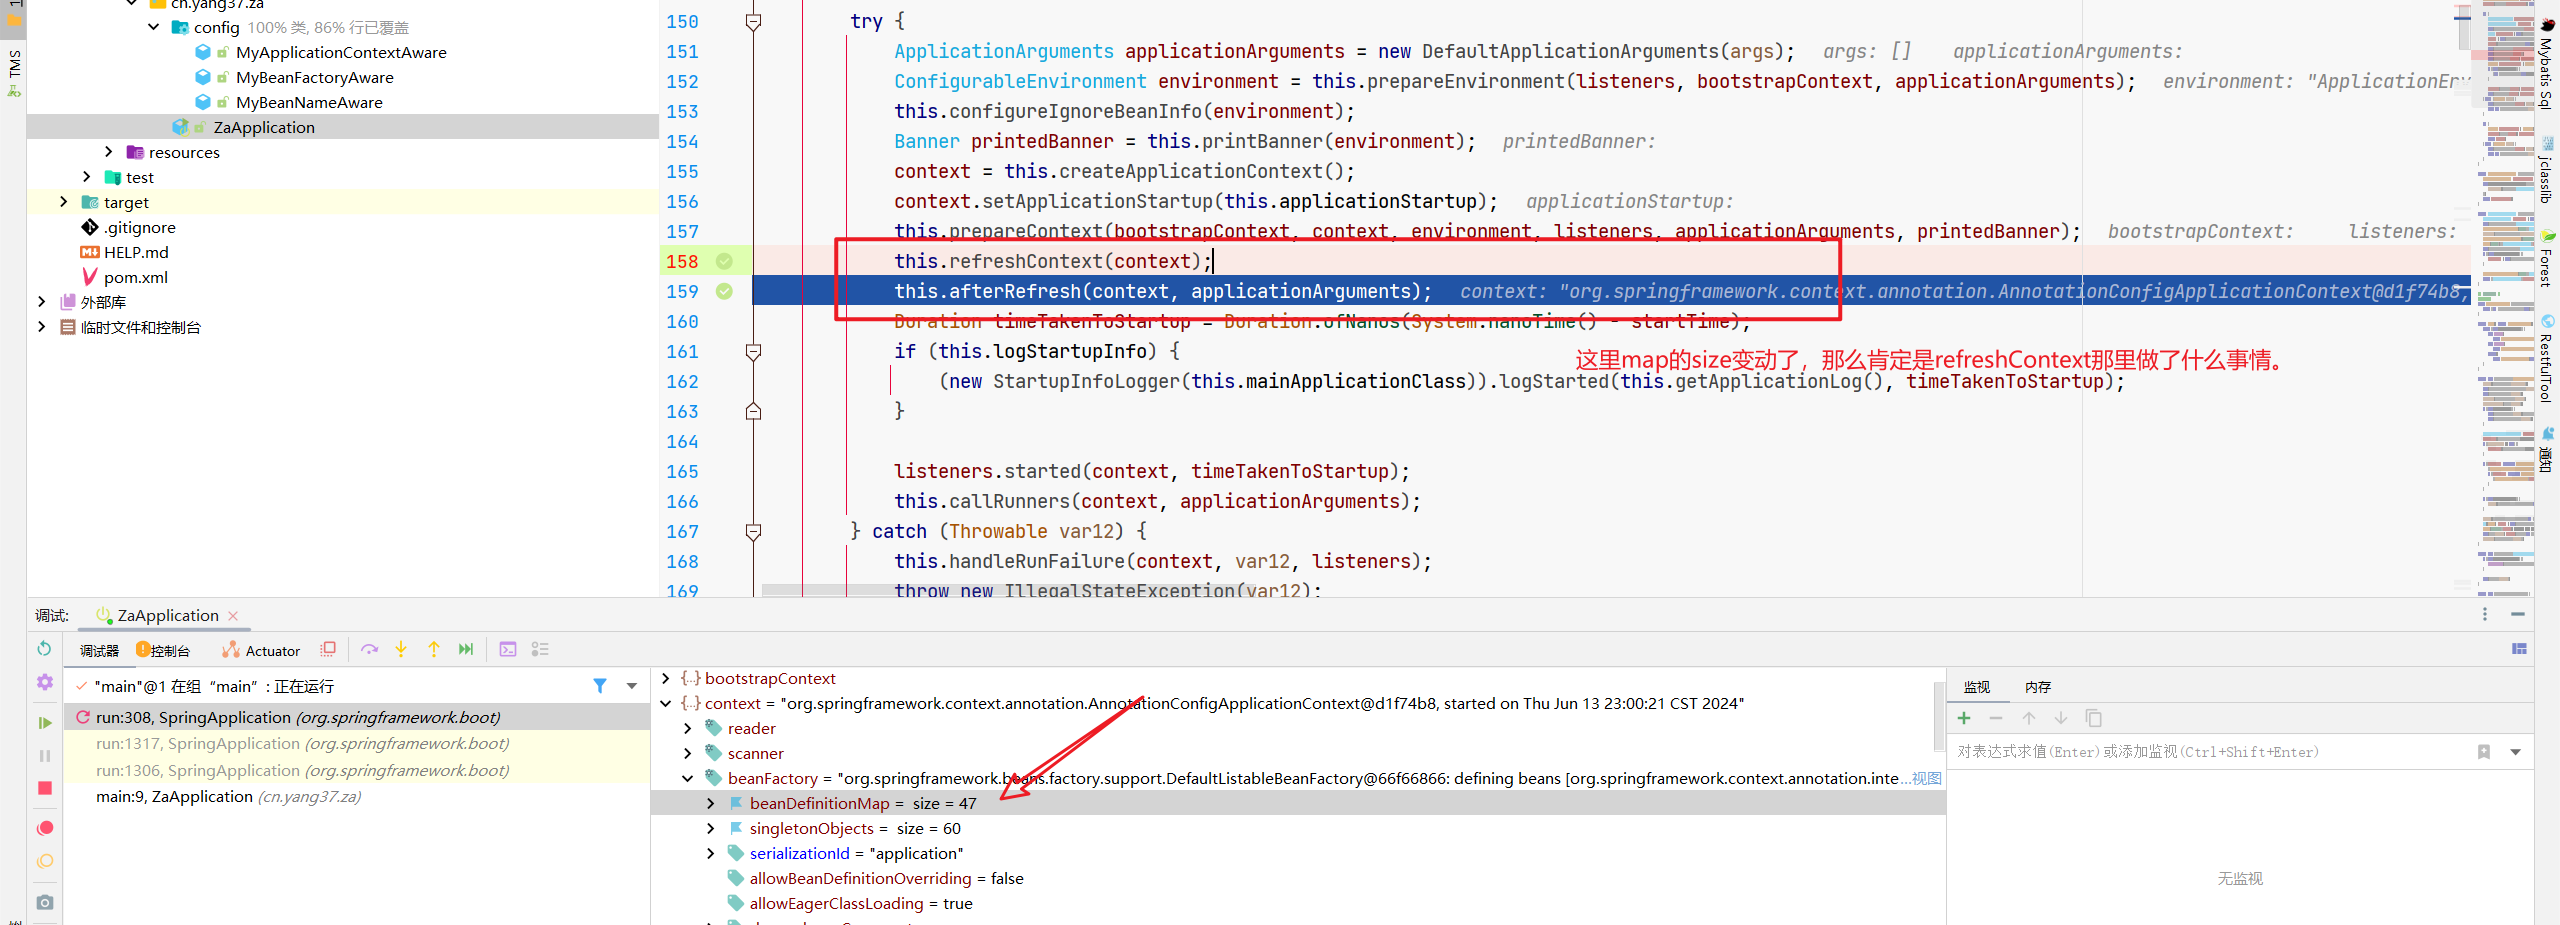Open thread selector dropdown
Viewport: 2560px width, 925px height.
[x=632, y=686]
